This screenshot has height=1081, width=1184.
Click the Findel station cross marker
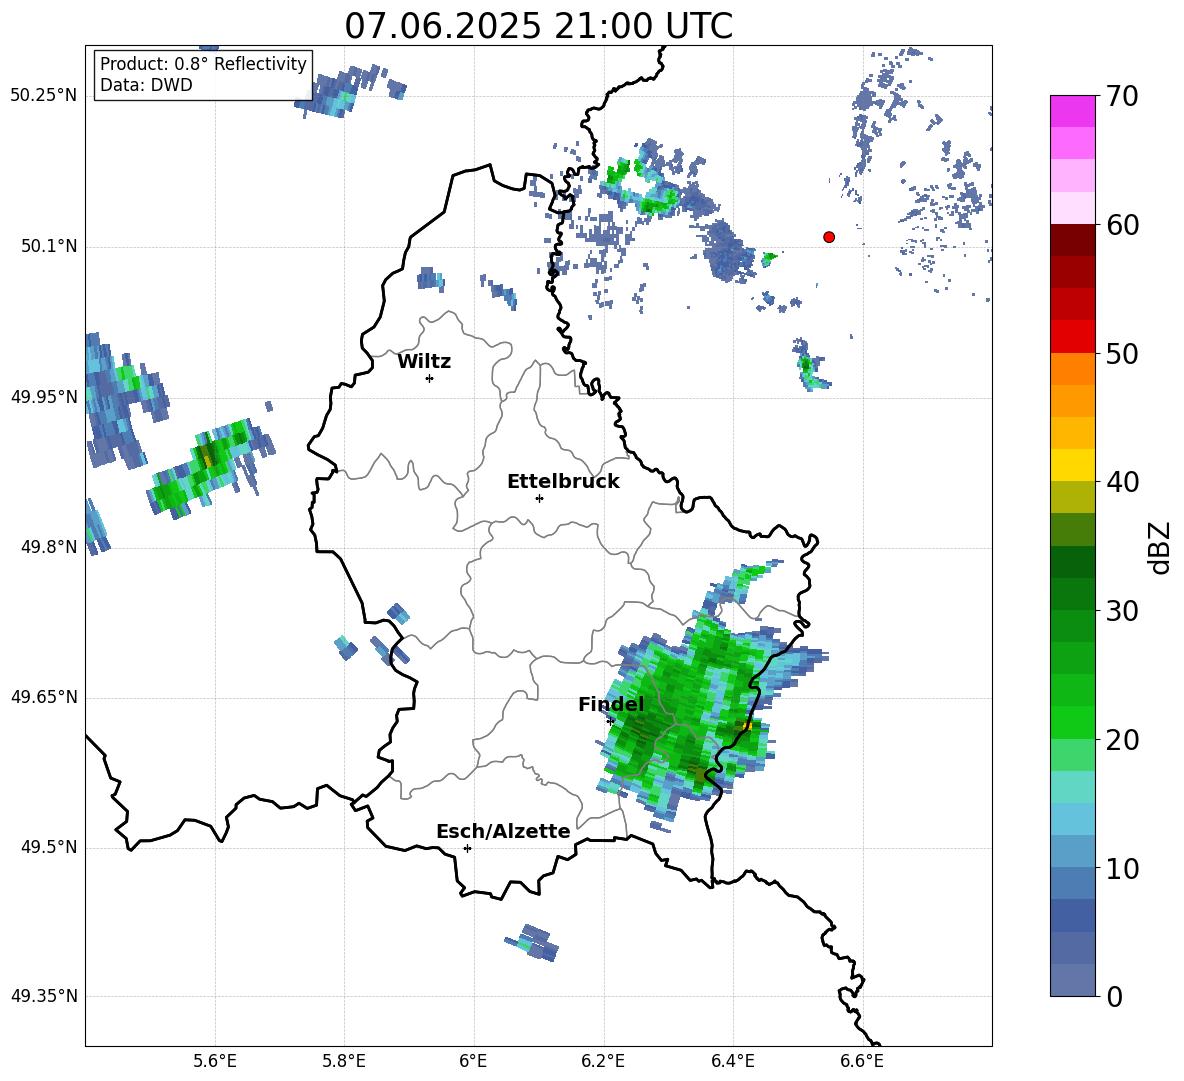[x=610, y=721]
